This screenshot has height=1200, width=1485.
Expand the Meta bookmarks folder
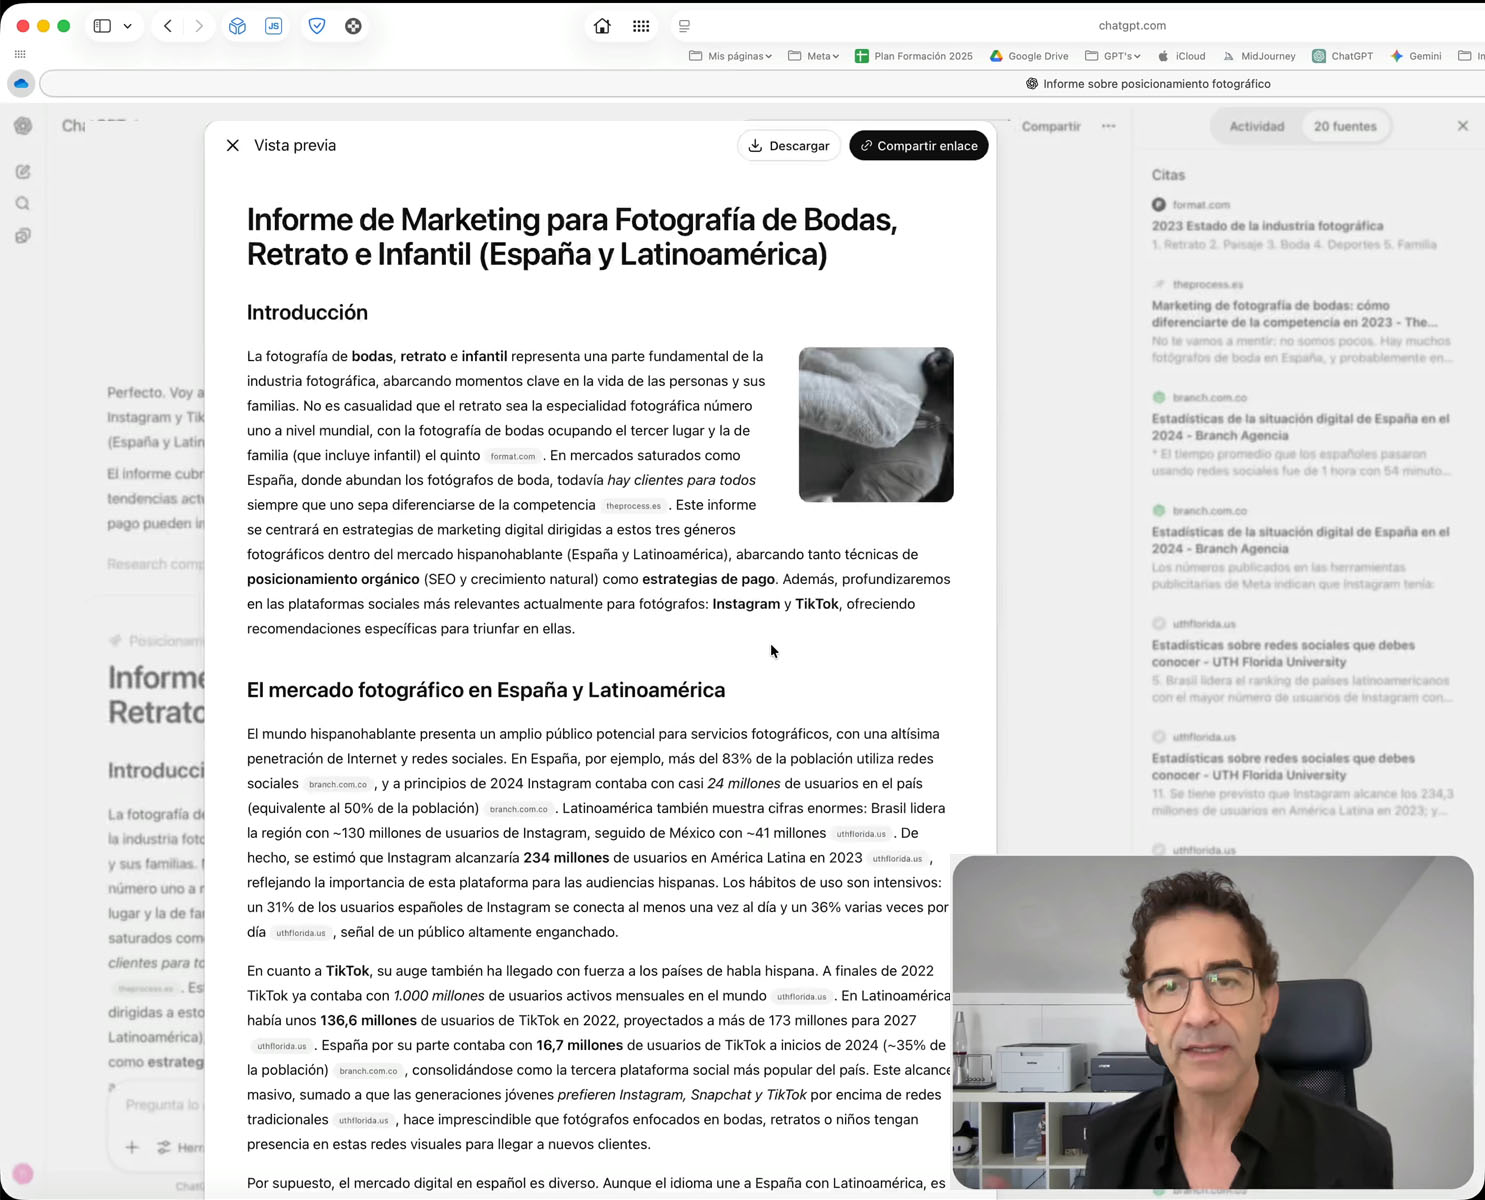(813, 56)
